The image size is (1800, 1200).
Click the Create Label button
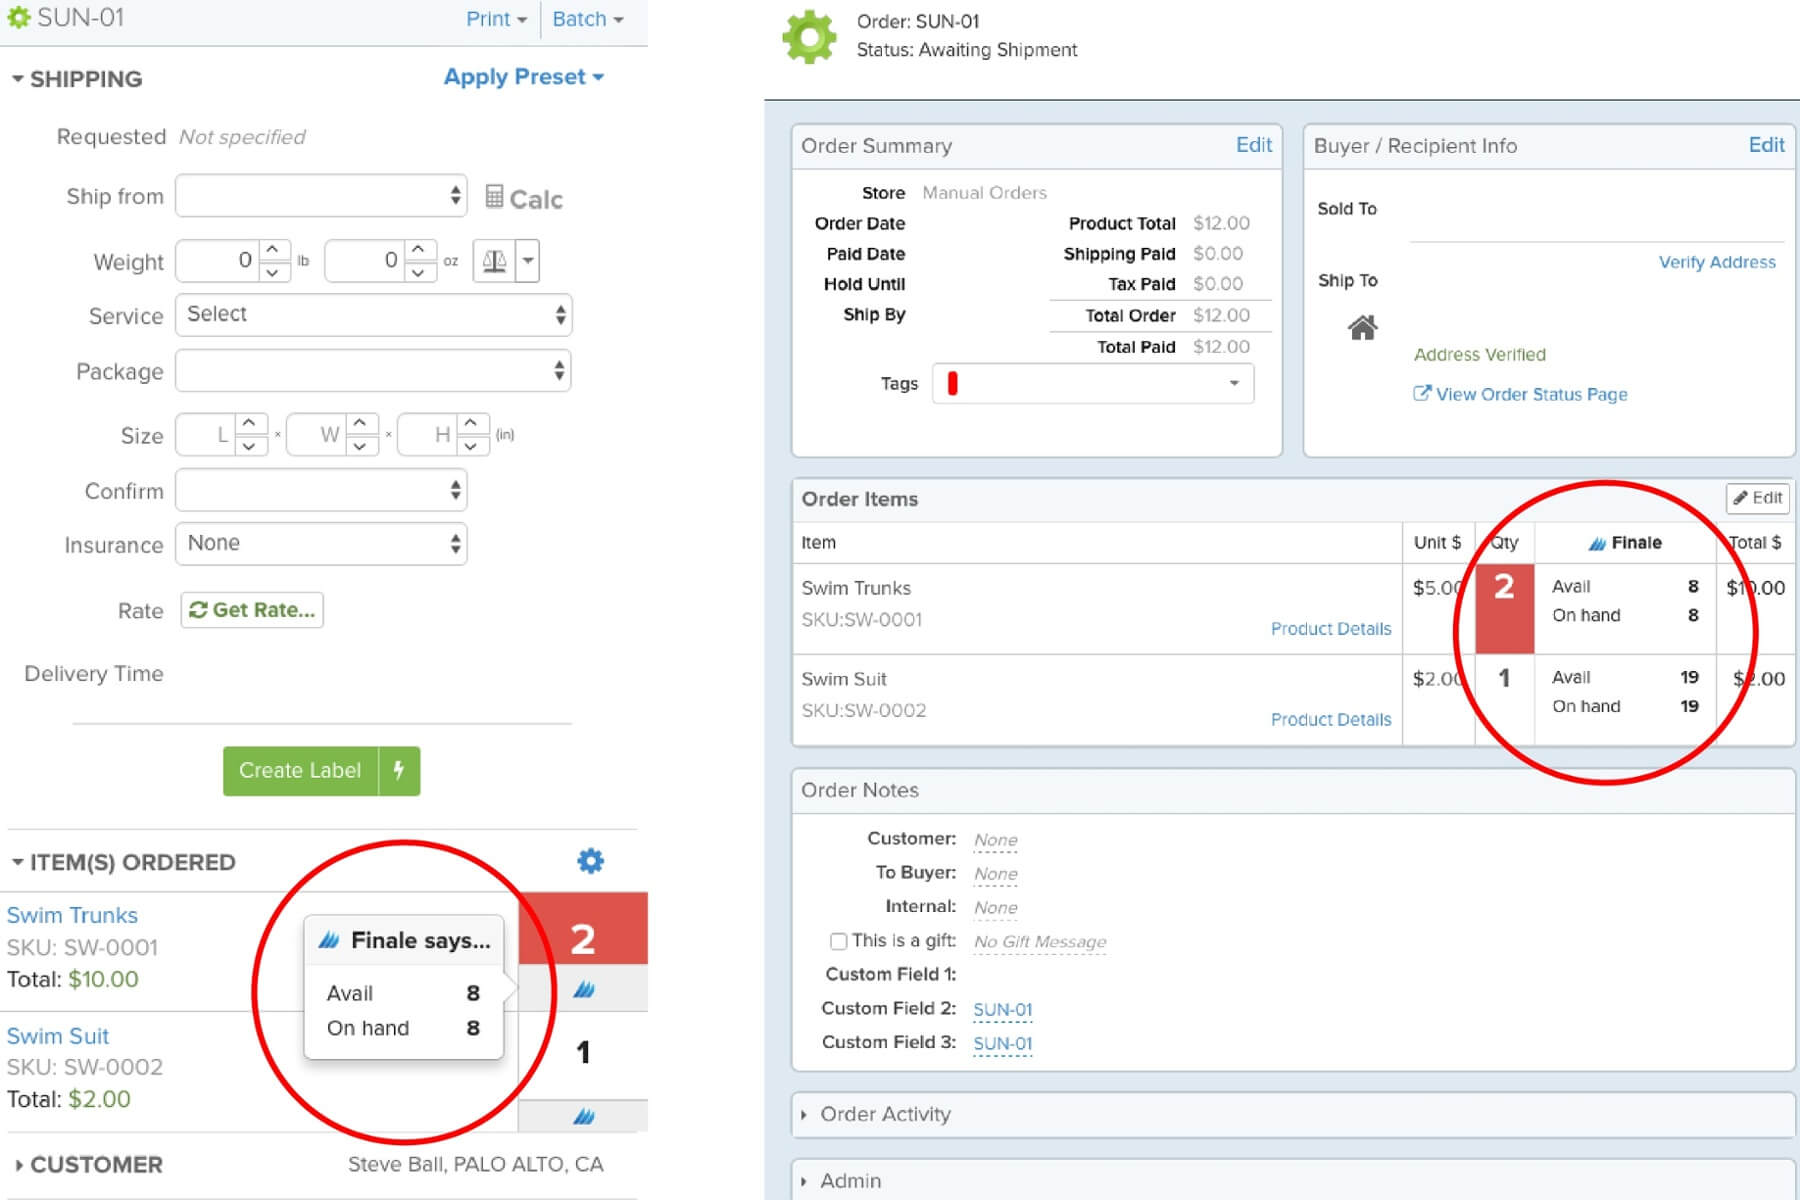click(300, 770)
